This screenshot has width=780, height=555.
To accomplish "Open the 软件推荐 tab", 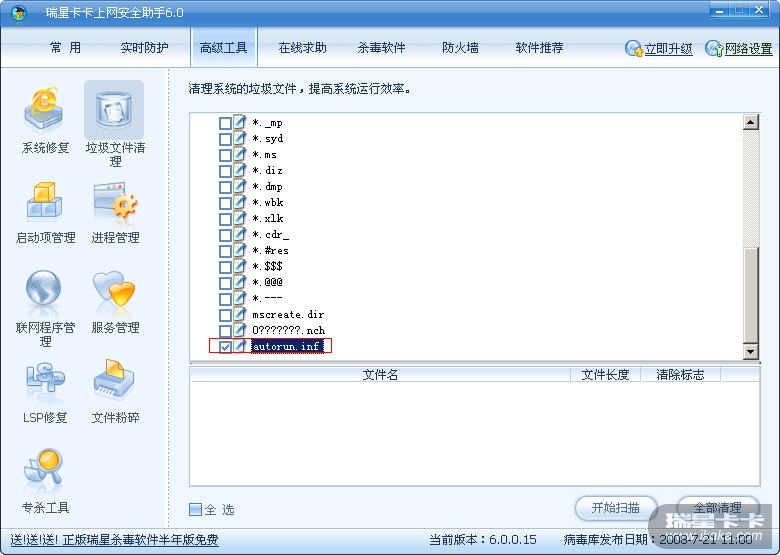I will coord(539,48).
